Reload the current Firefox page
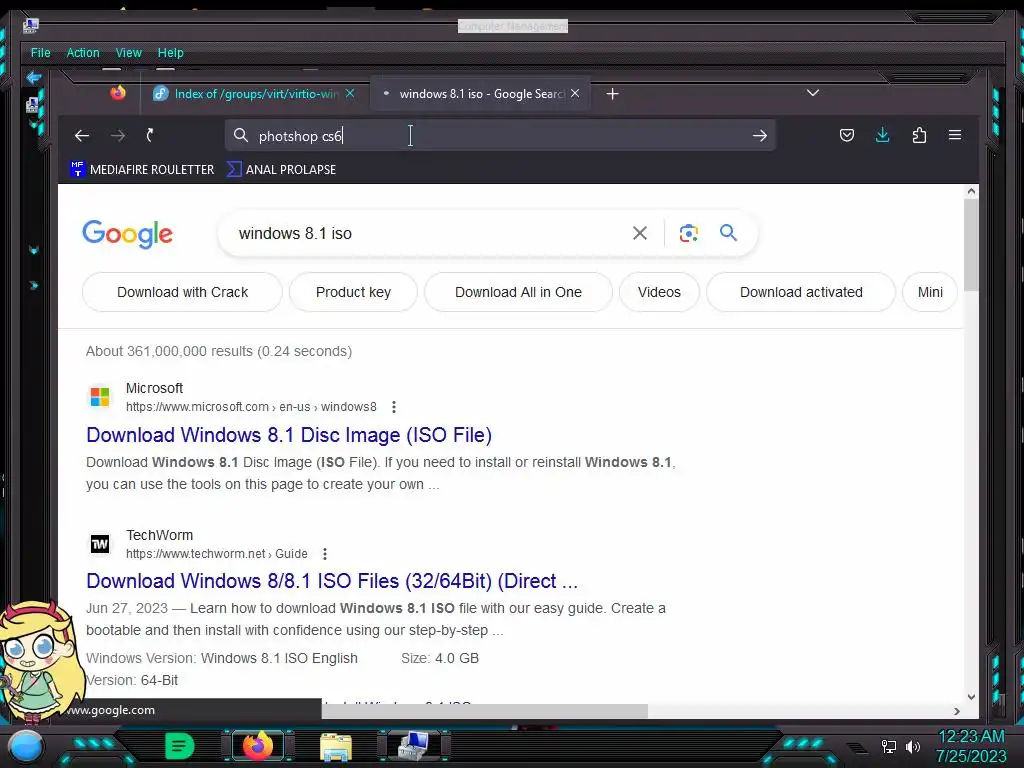This screenshot has height=768, width=1024. (150, 135)
